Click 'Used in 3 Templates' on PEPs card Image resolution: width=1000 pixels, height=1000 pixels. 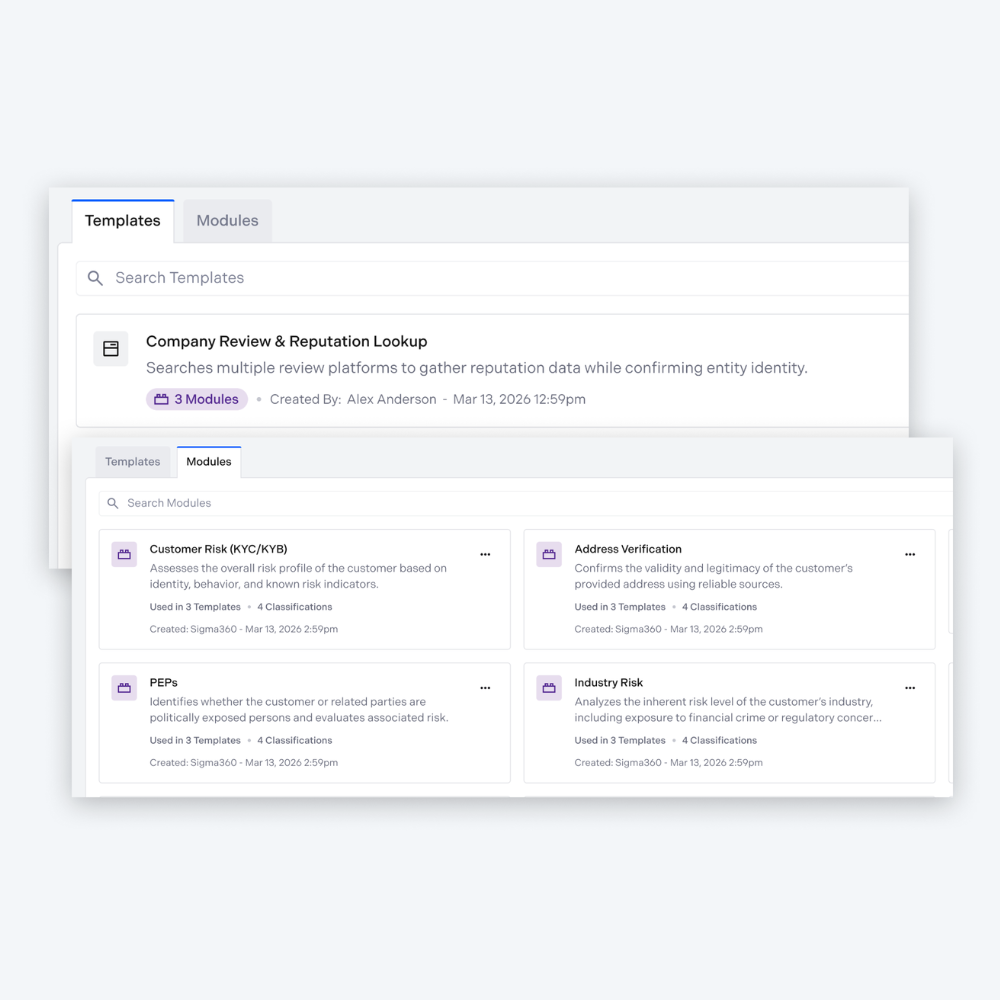tap(195, 740)
